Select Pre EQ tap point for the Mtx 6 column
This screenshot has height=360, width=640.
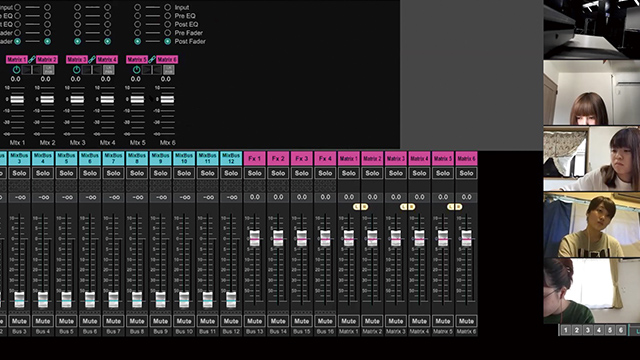tap(167, 16)
